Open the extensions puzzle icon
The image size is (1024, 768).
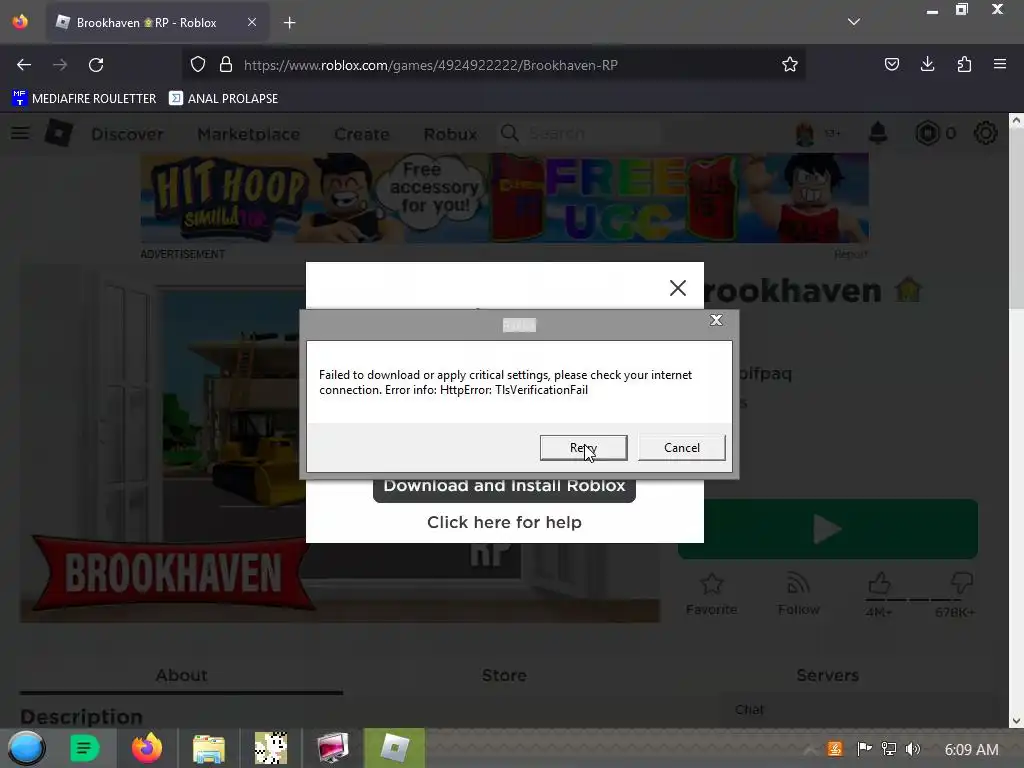964,64
